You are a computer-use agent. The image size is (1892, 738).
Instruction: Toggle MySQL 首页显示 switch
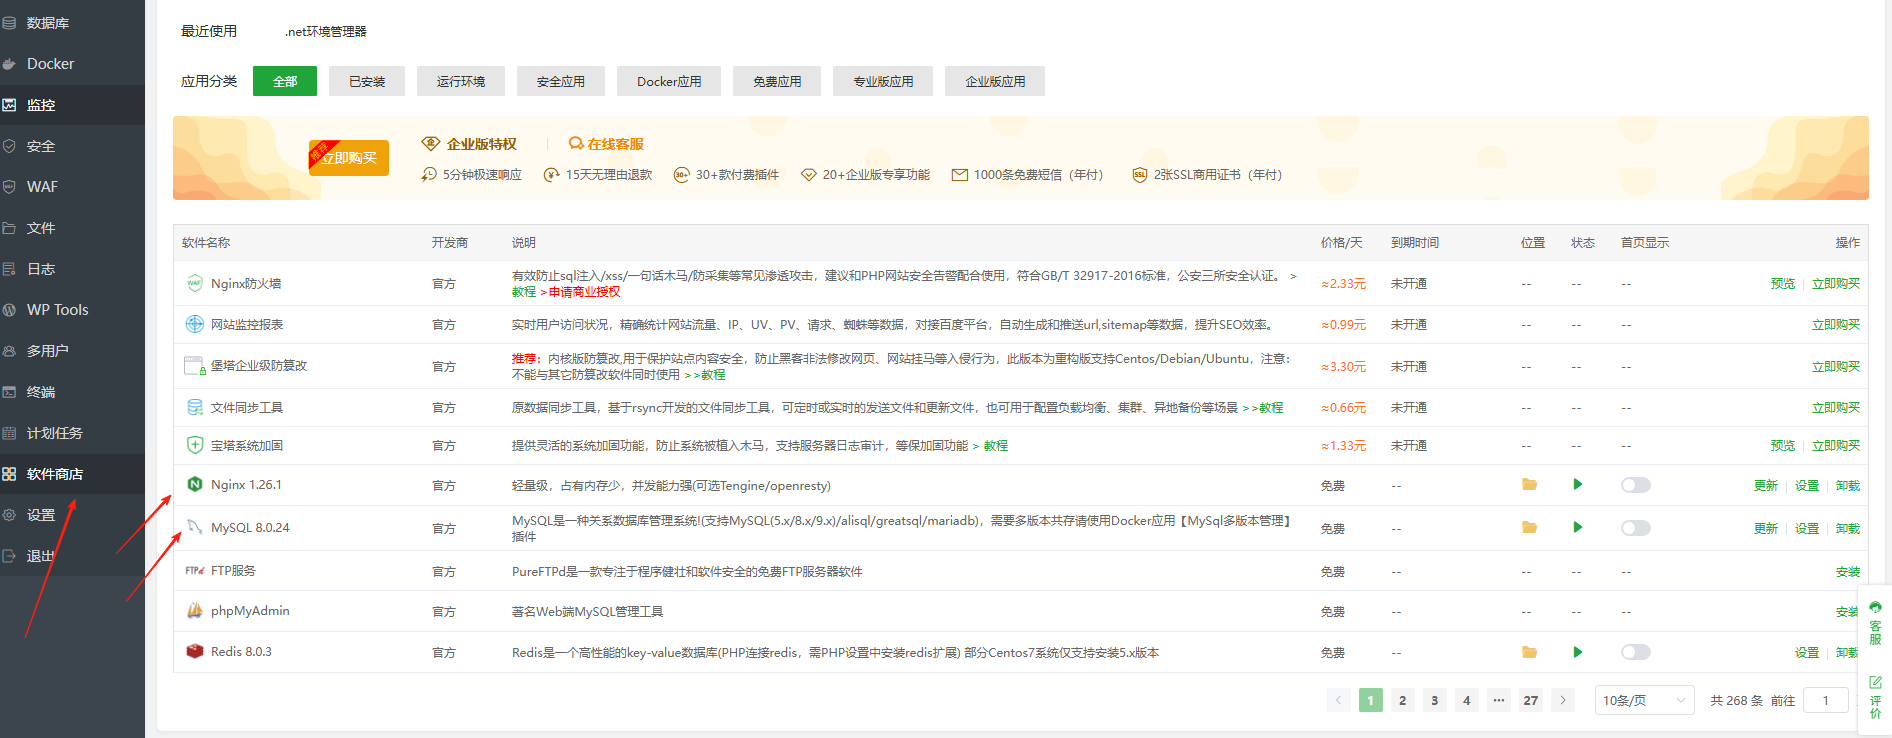coord(1636,528)
